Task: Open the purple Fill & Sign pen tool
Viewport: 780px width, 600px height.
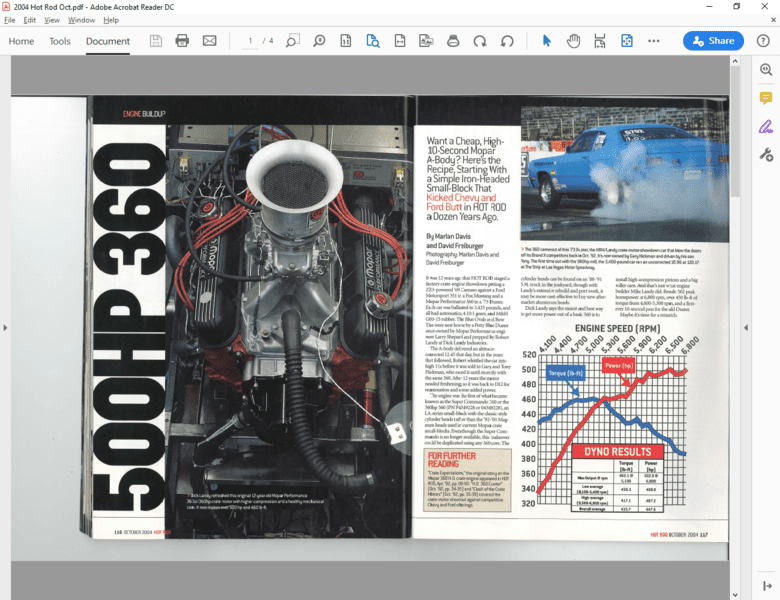Action: tap(765, 126)
